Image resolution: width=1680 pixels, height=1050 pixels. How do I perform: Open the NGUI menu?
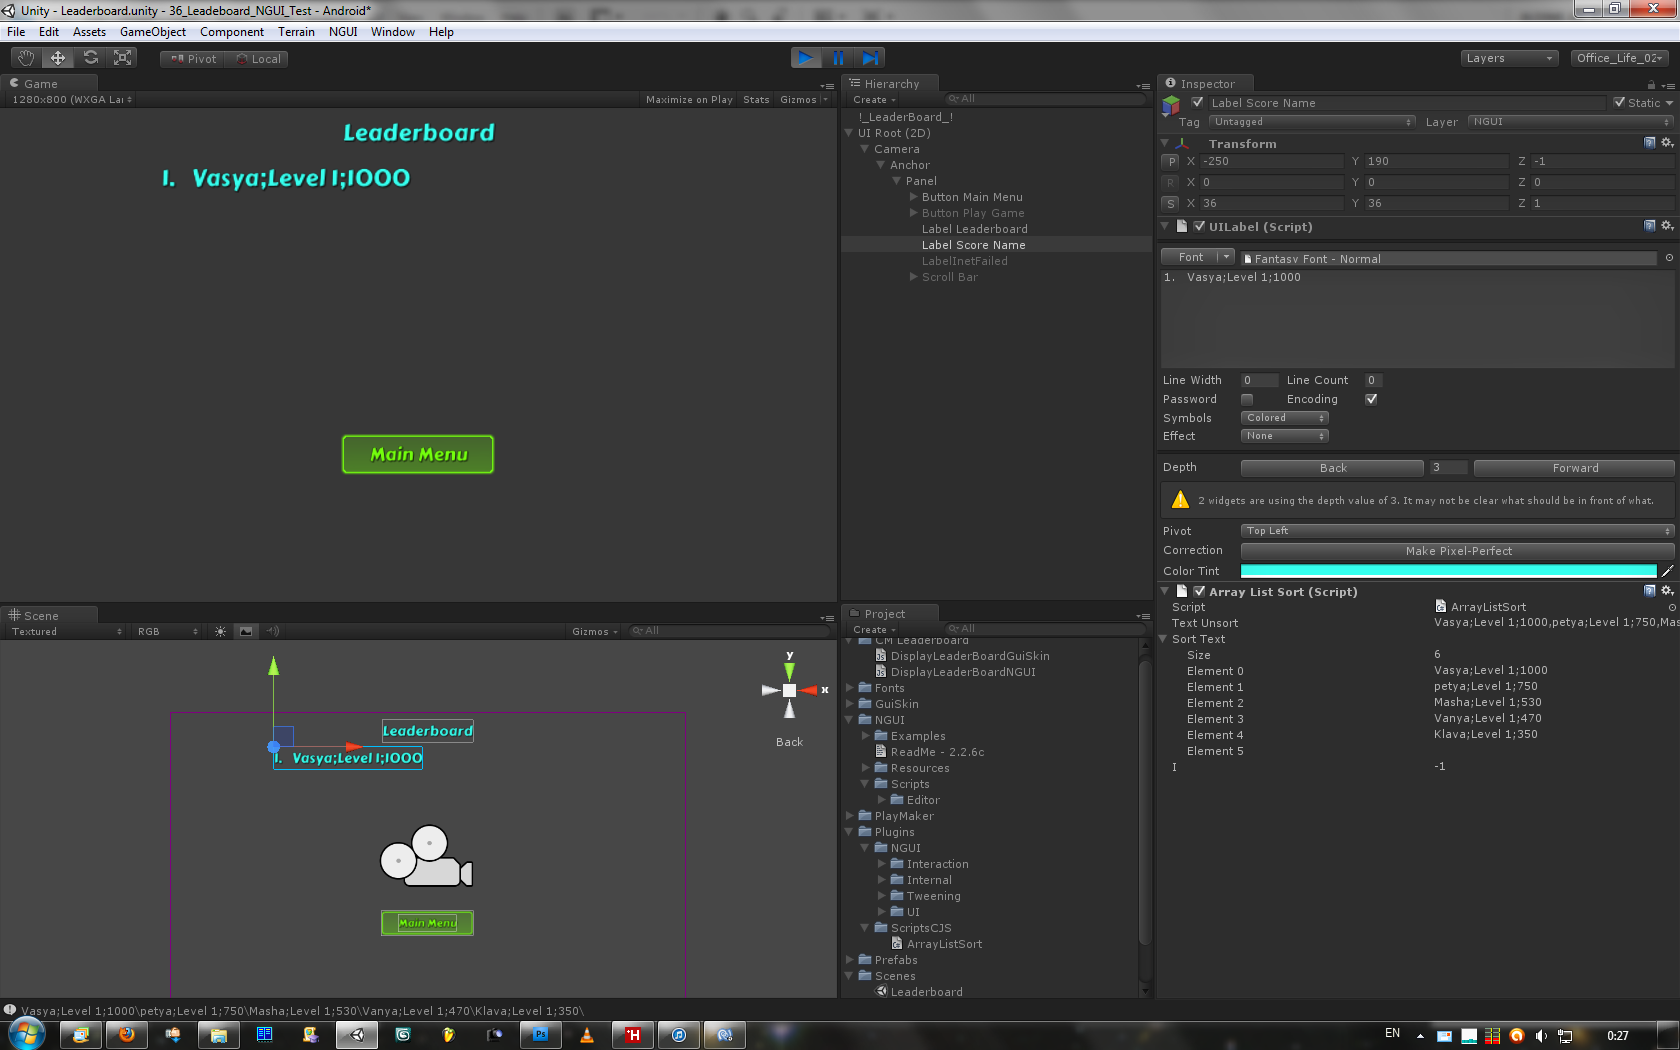(x=343, y=32)
